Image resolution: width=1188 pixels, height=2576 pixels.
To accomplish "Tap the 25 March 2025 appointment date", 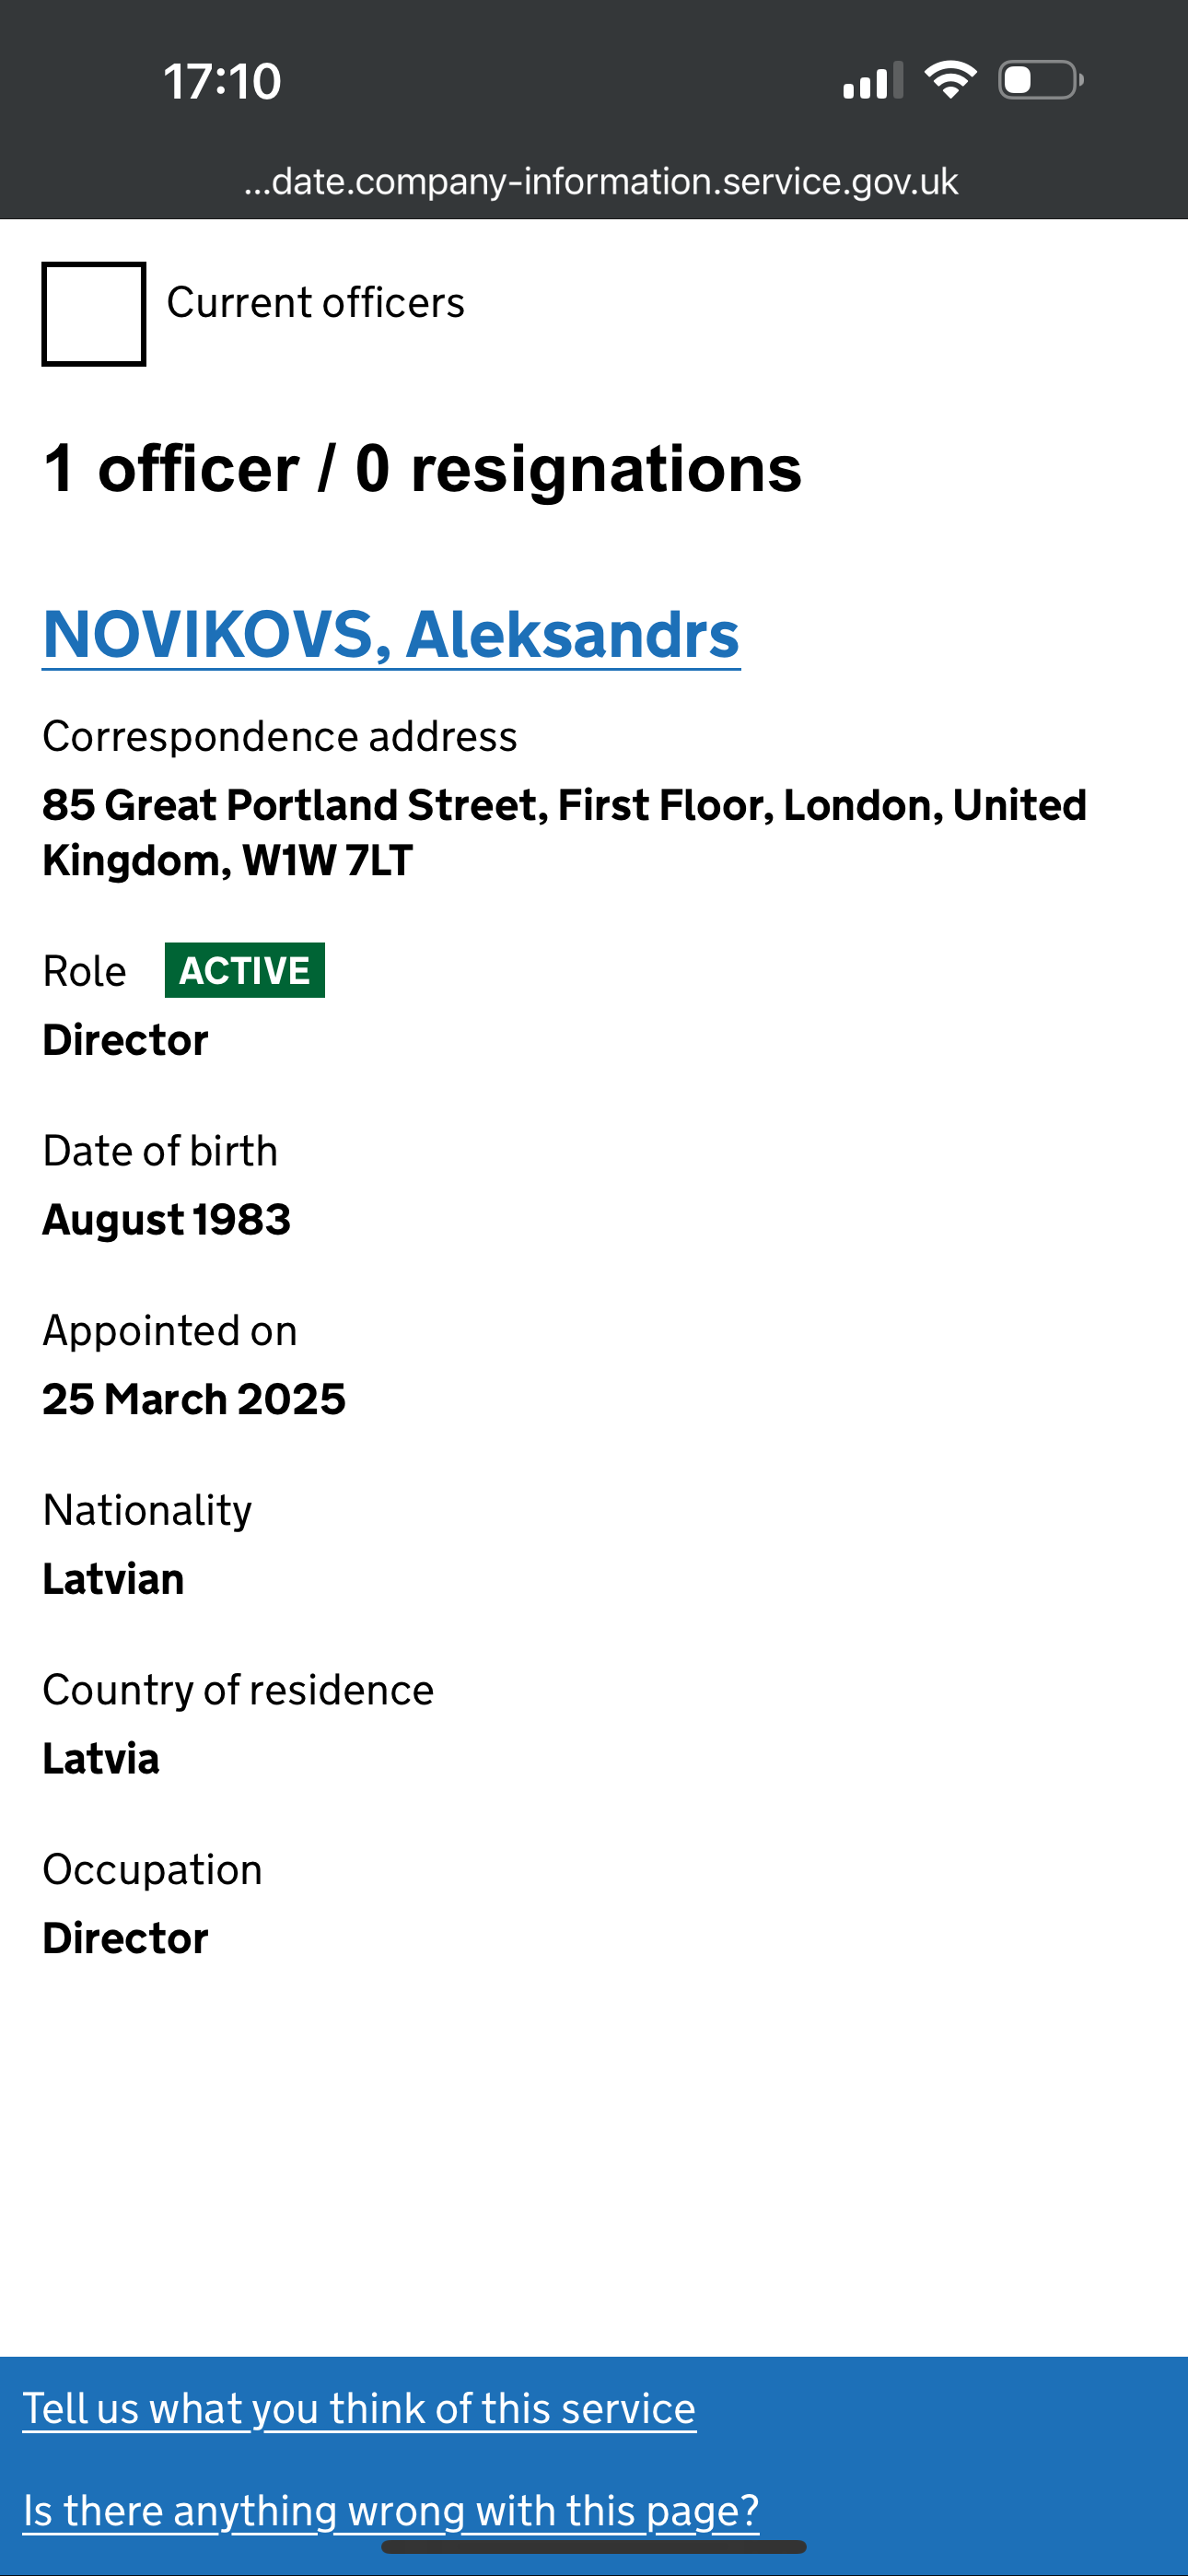I will (x=194, y=1398).
